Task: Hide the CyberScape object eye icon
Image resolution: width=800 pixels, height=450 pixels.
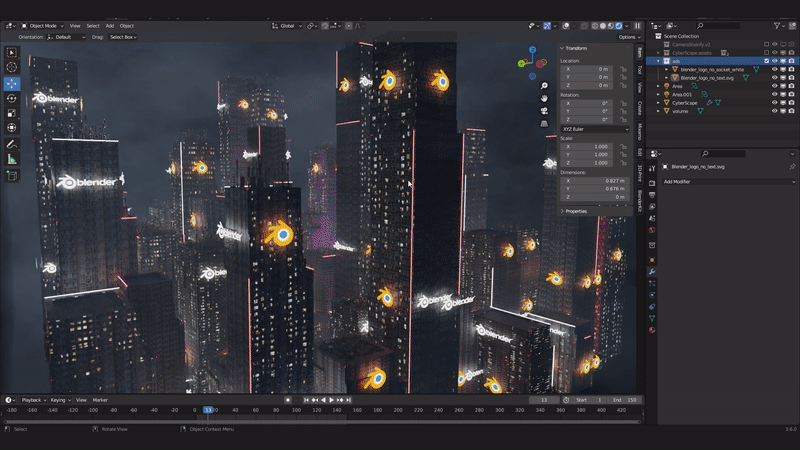Action: tap(774, 103)
